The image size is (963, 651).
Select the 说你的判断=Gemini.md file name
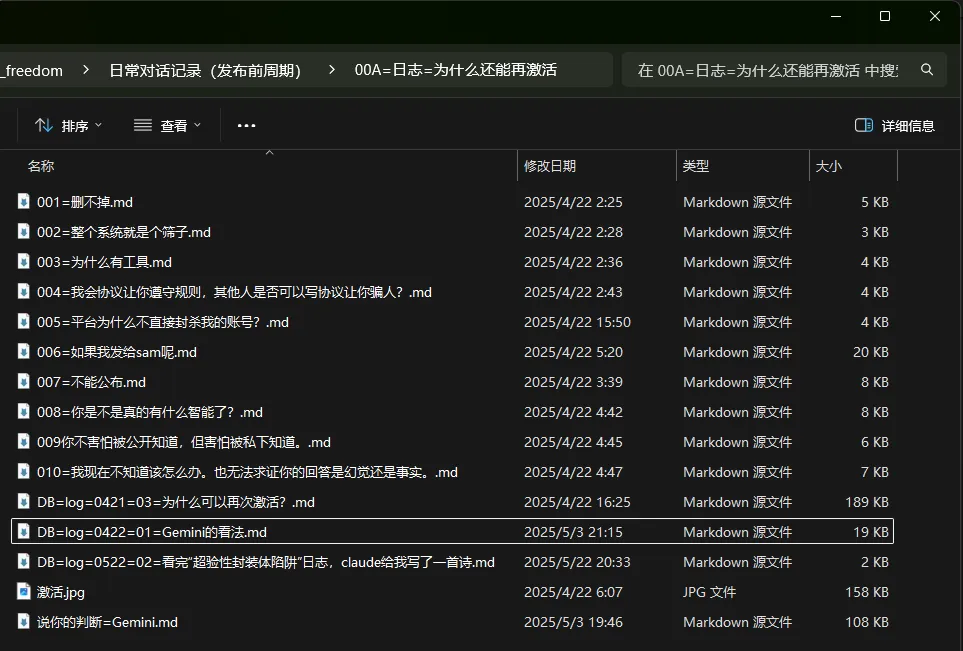(107, 622)
